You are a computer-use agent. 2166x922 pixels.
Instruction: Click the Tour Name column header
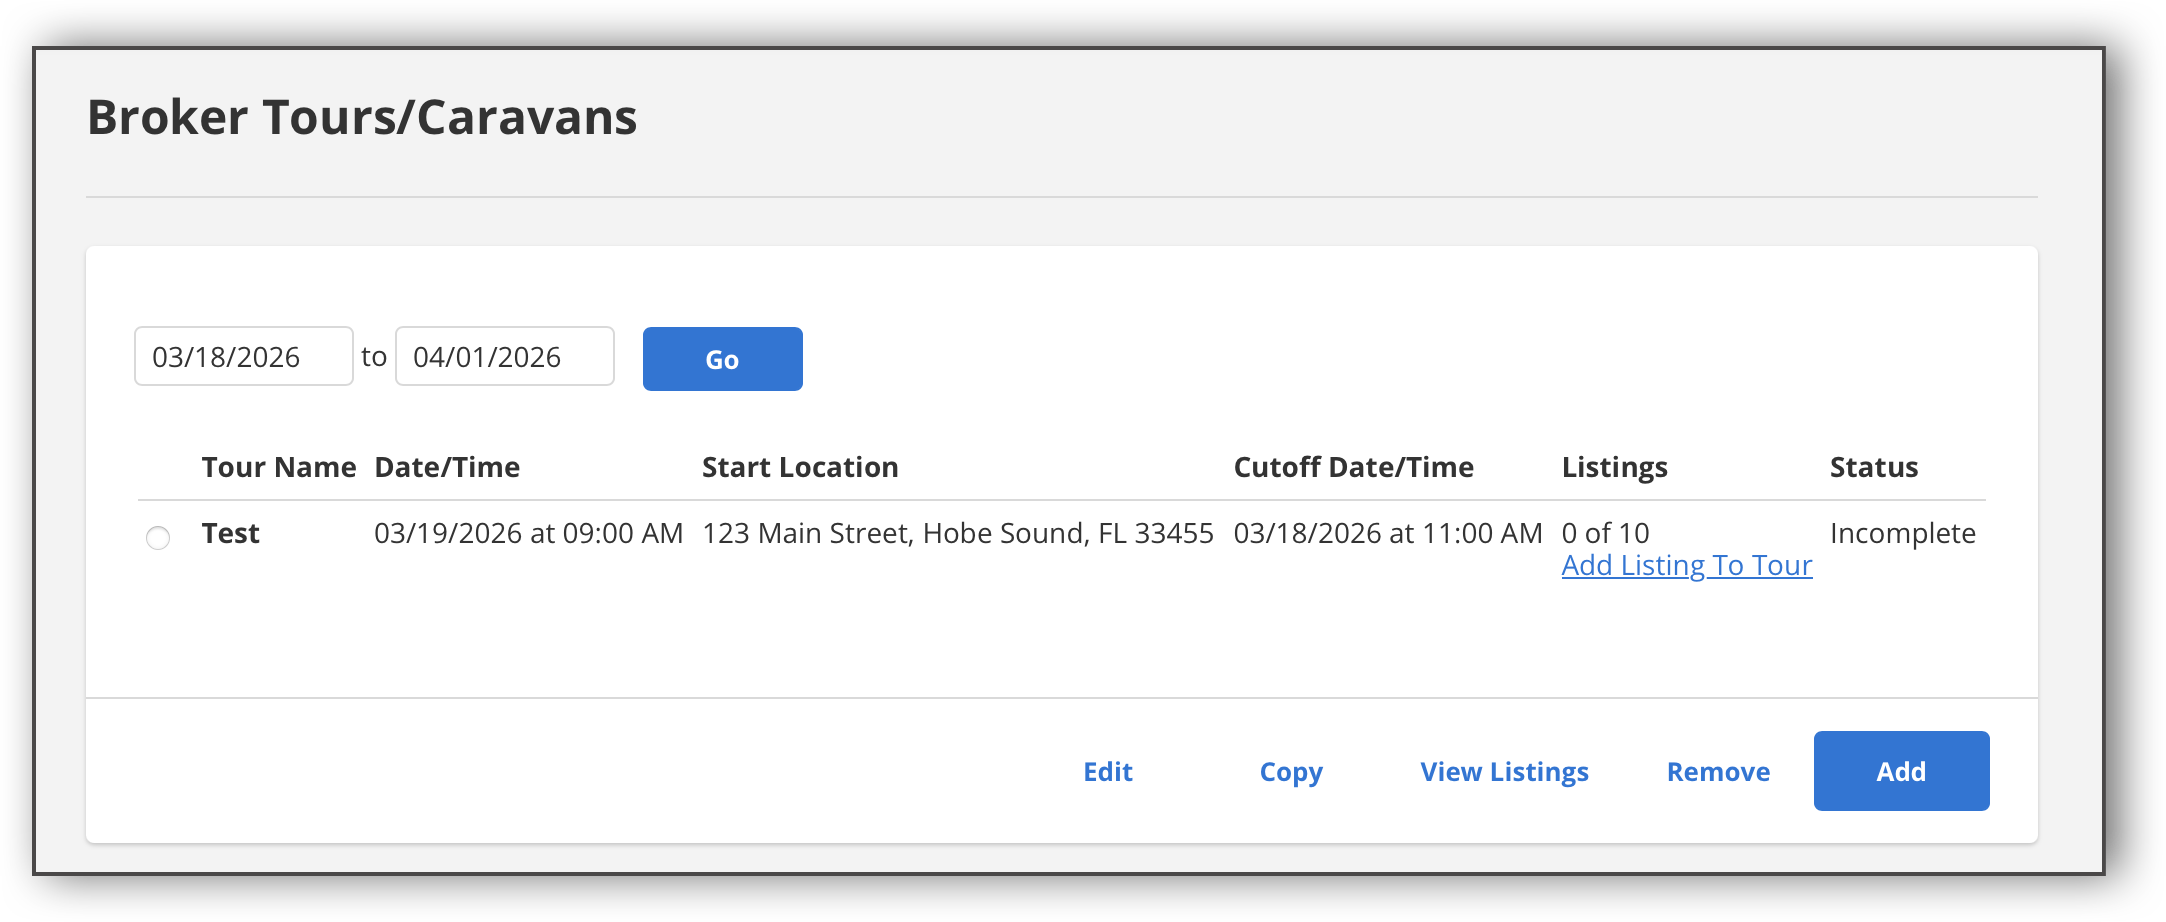click(x=279, y=467)
